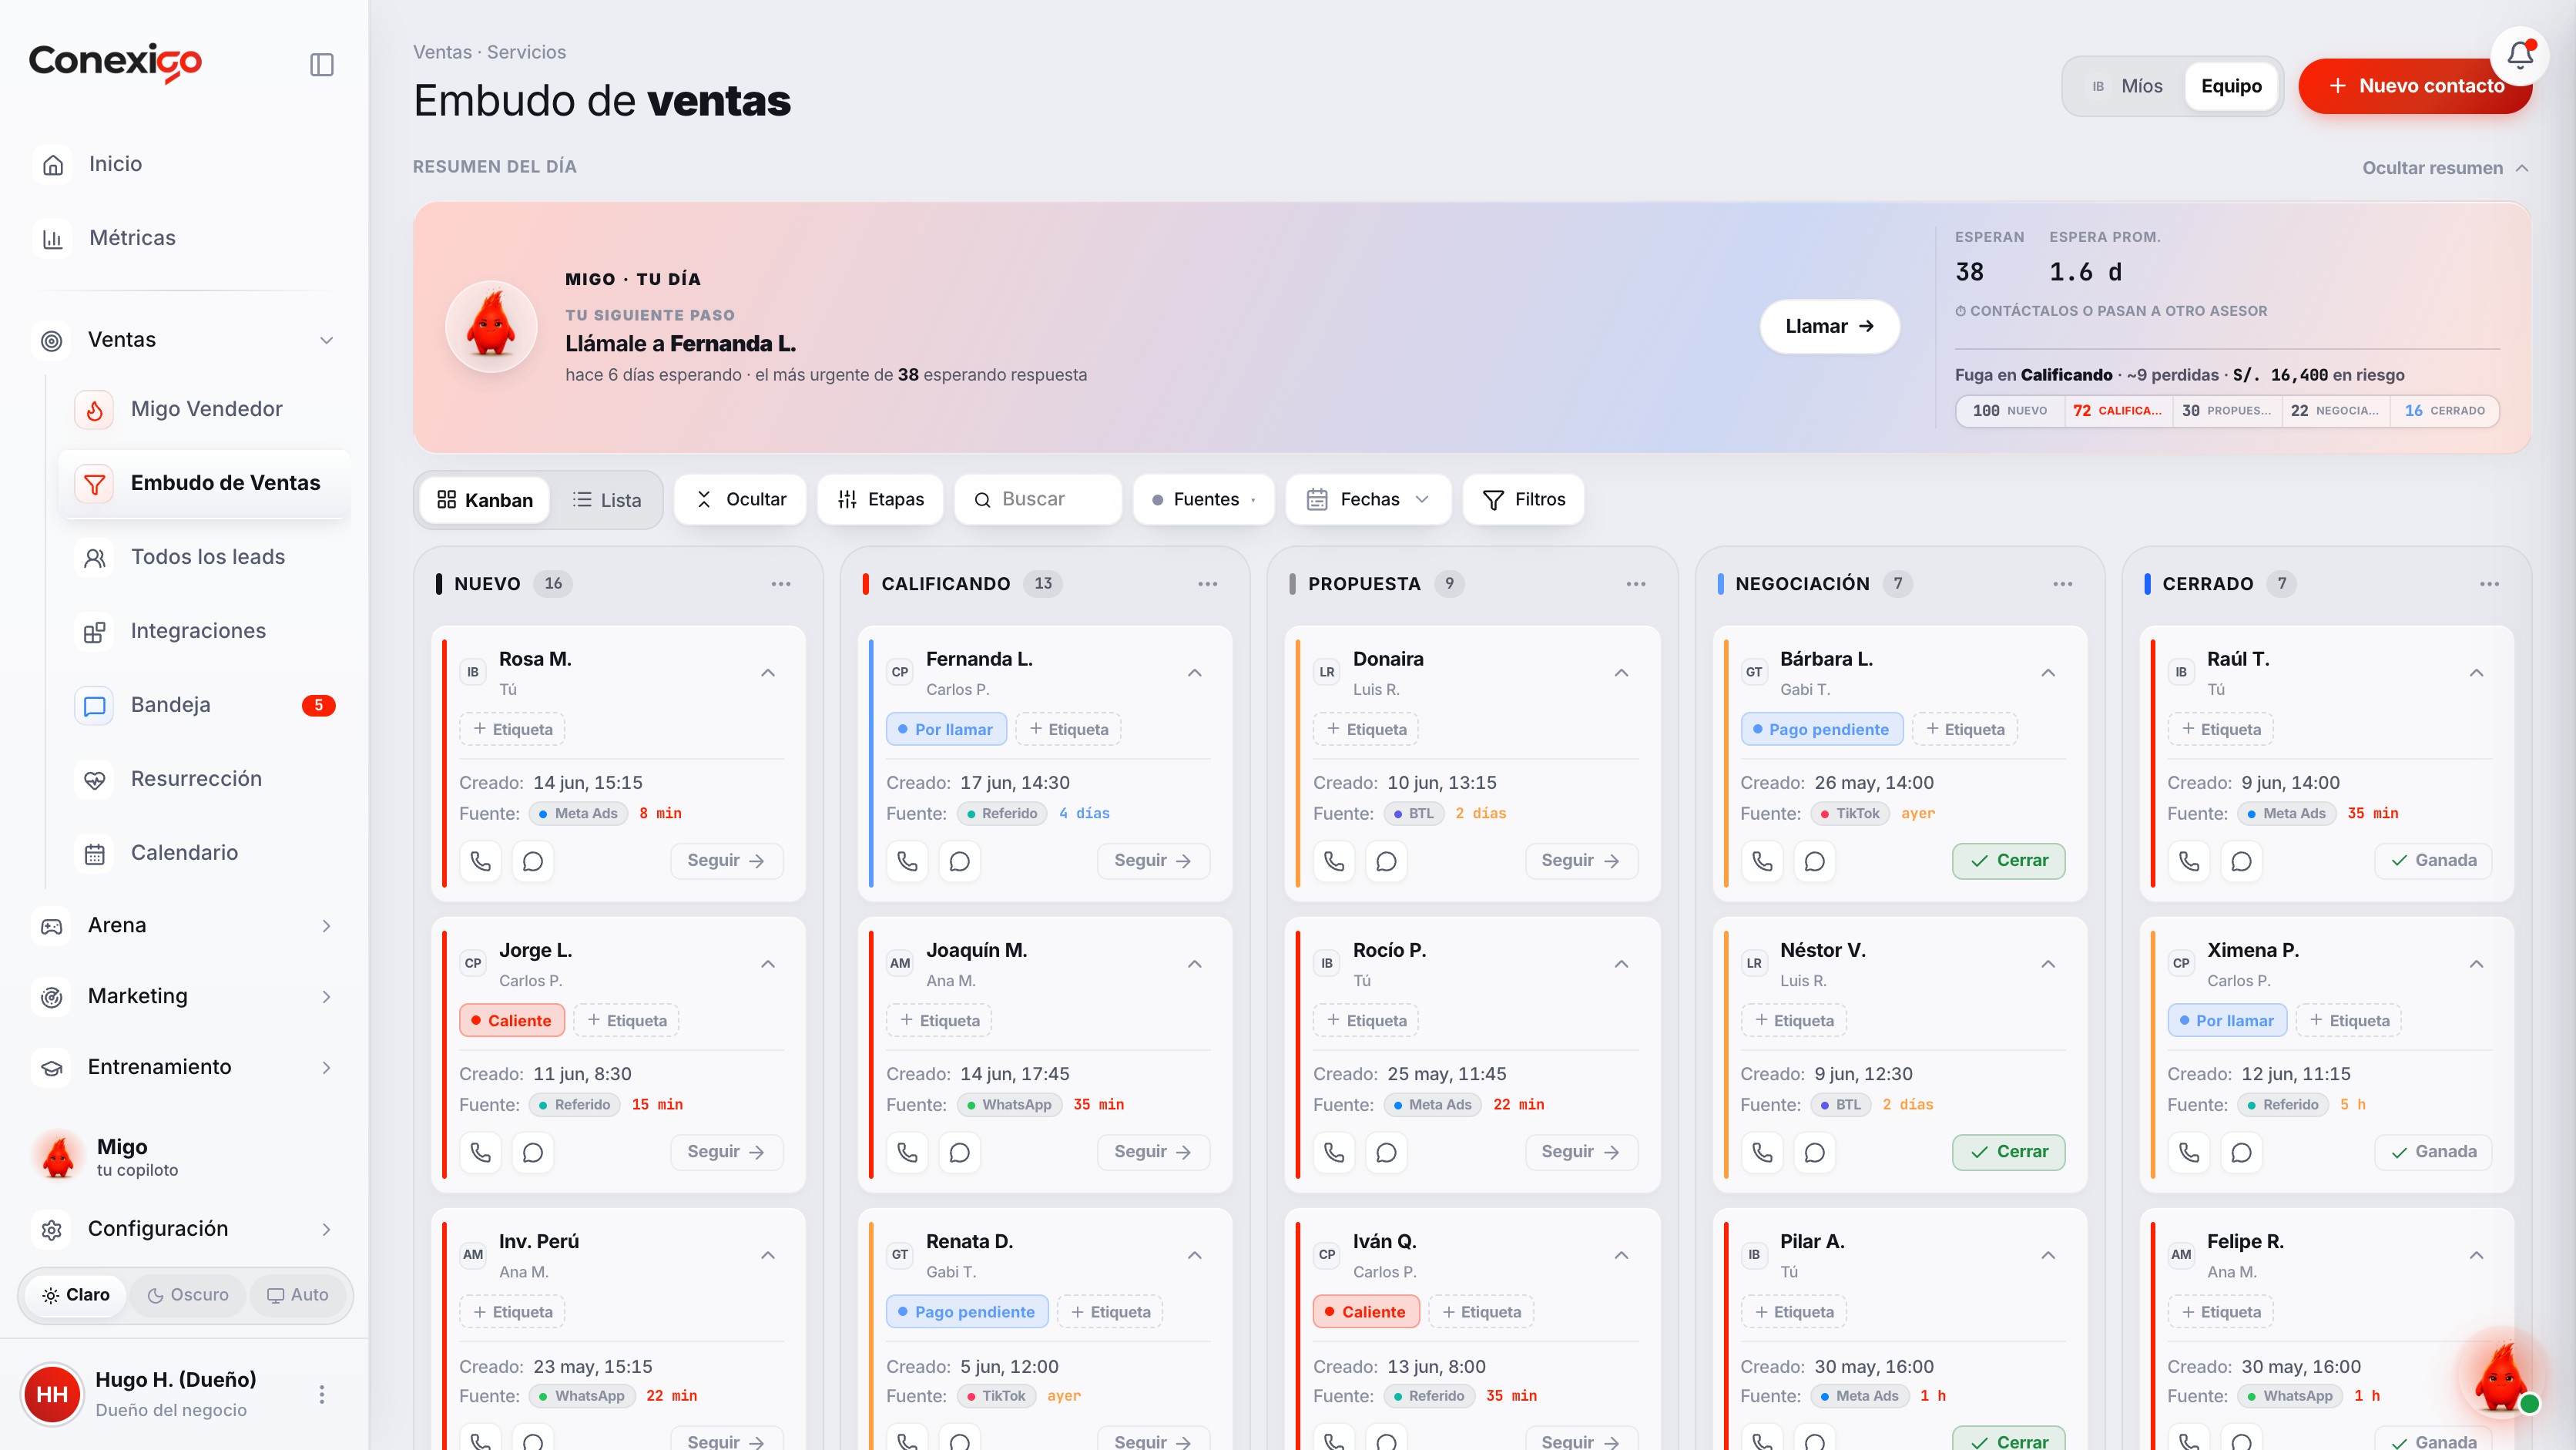
Task: Message Joaquín M. via chat icon
Action: (x=960, y=1152)
